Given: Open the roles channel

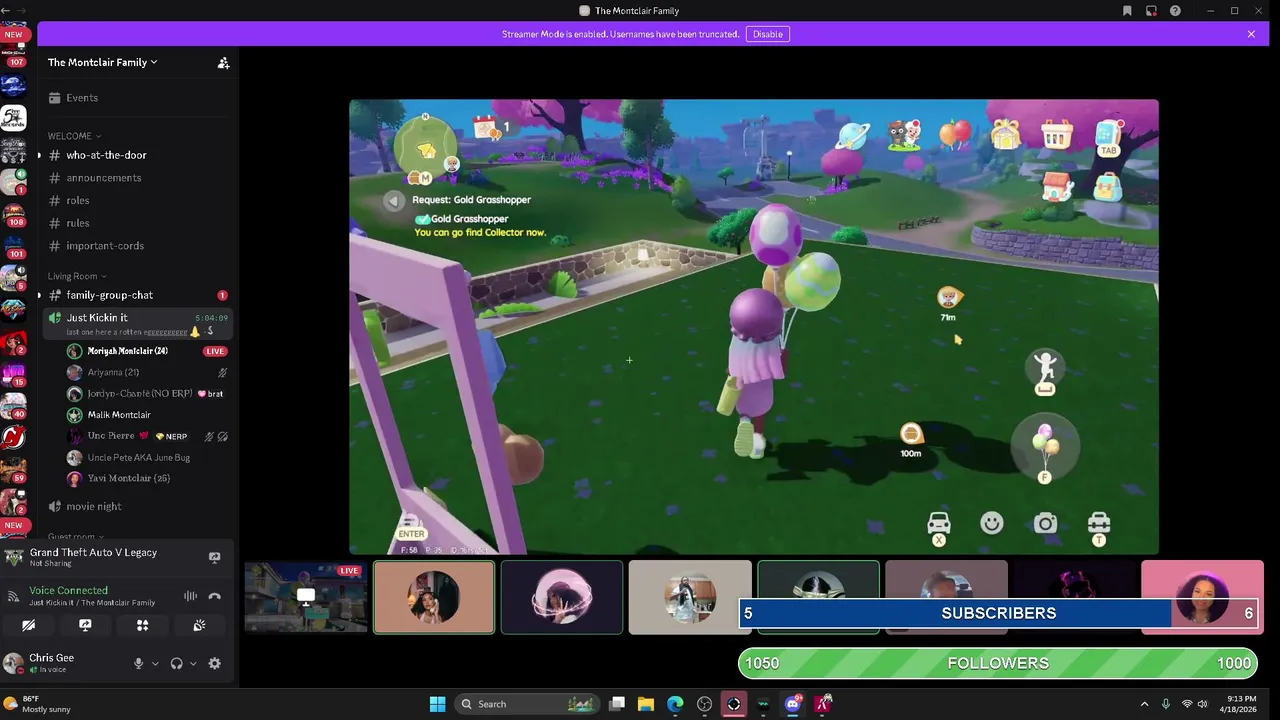Looking at the screenshot, I should [x=137, y=200].
